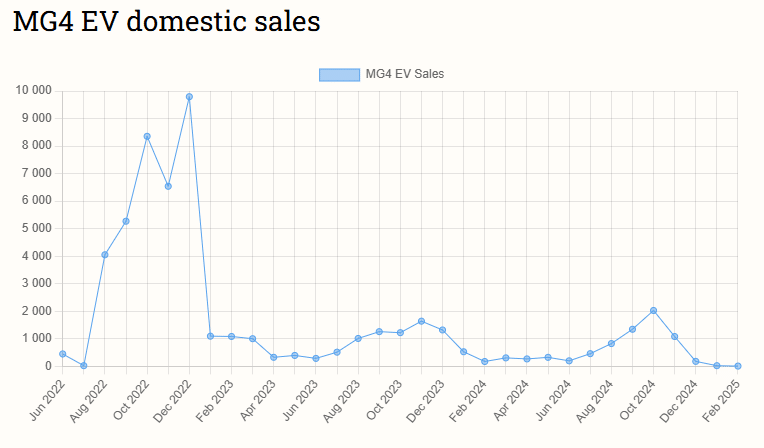Click the July 2022 zero data point
The width and height of the screenshot is (764, 448).
pyautogui.click(x=84, y=366)
